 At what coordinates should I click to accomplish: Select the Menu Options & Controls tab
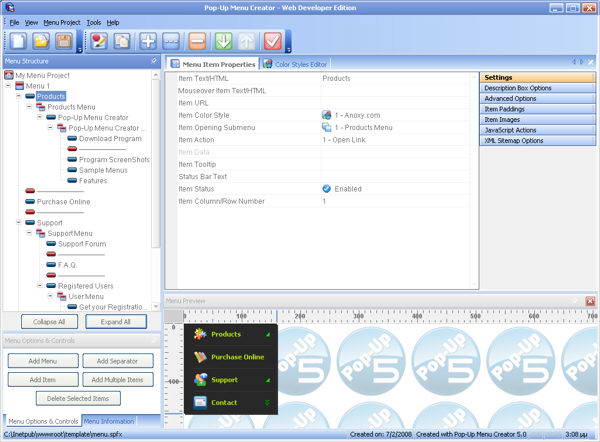tap(43, 421)
